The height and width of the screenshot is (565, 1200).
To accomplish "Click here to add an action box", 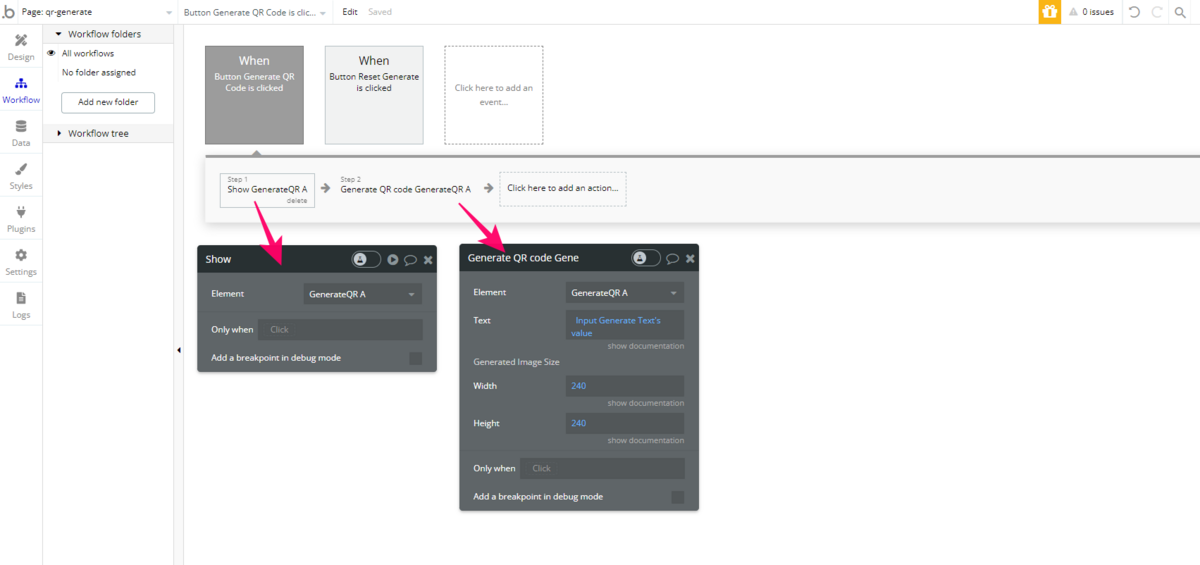I will coord(563,188).
